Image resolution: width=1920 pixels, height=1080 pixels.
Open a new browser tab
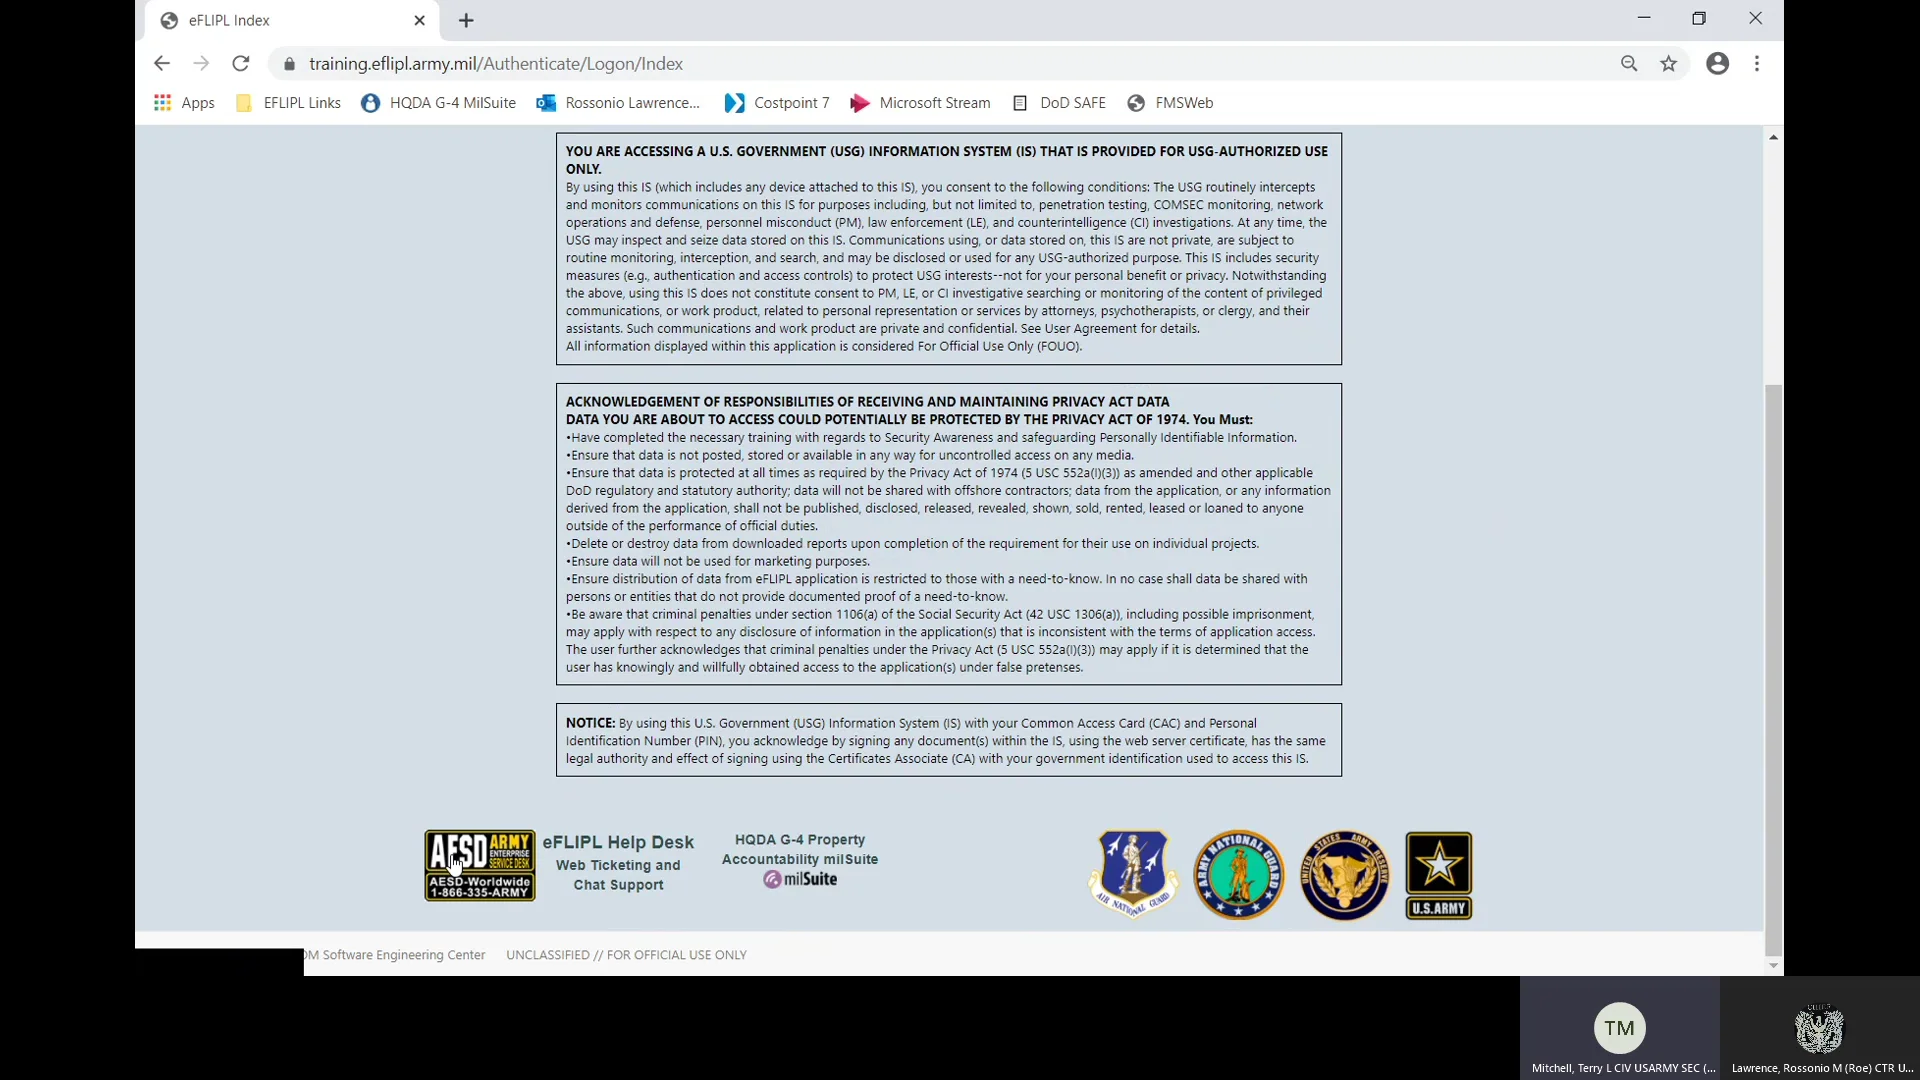click(466, 20)
